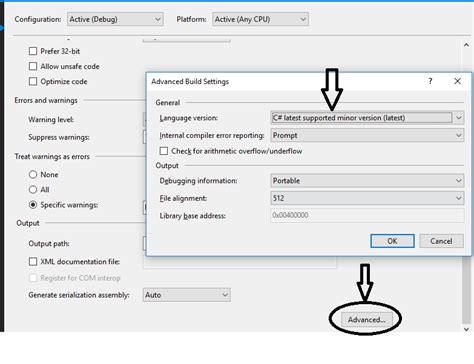
Task: Click scrollbar up arrow in Build page
Action: tap(466, 45)
